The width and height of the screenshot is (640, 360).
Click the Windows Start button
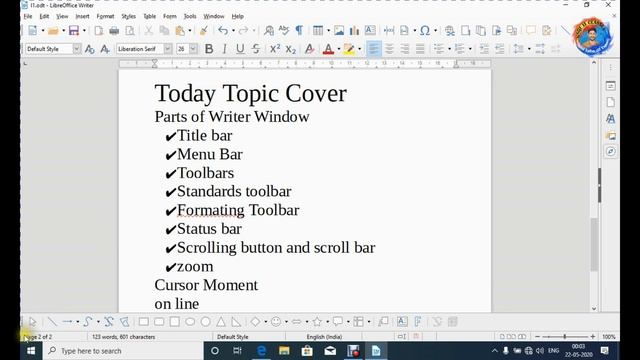[x=31, y=351]
